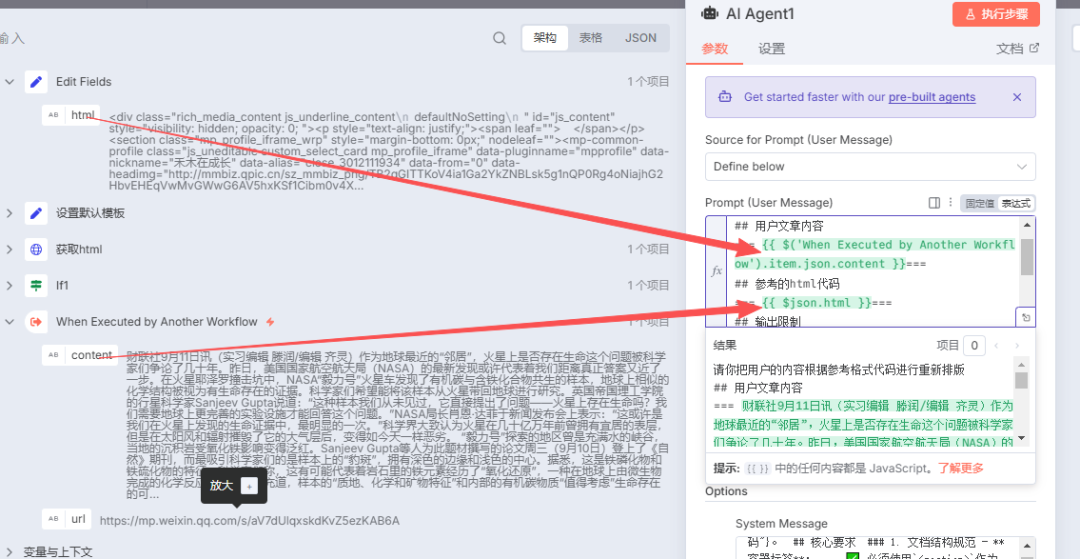Open Source for Prompt dropdown
This screenshot has width=1080, height=559.
pos(870,167)
